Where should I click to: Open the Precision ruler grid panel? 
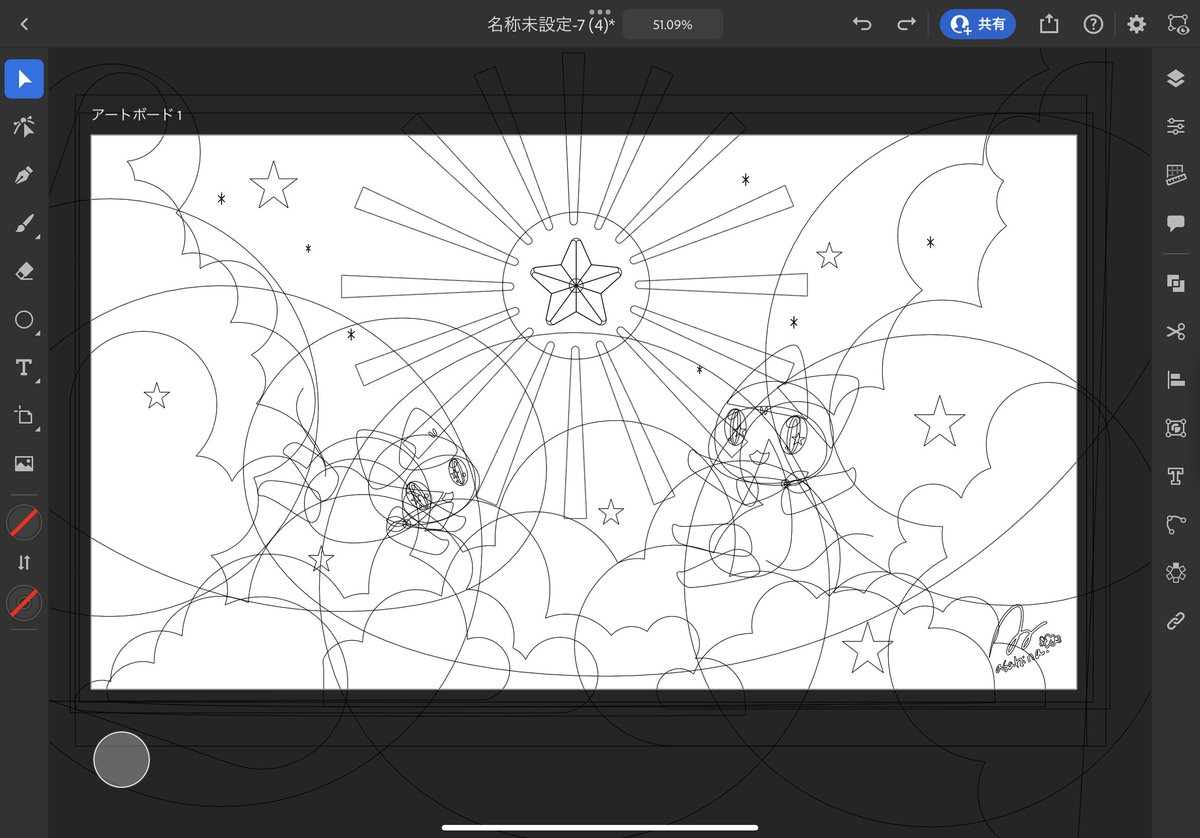point(1176,175)
